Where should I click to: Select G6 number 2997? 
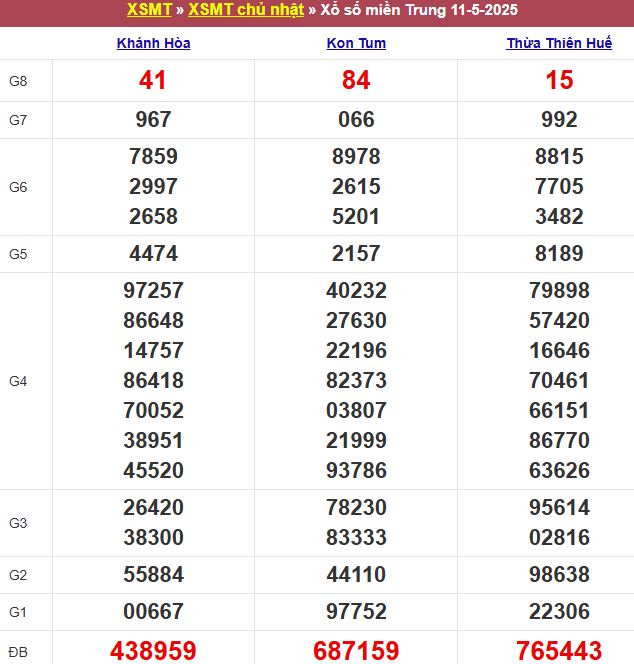point(153,186)
